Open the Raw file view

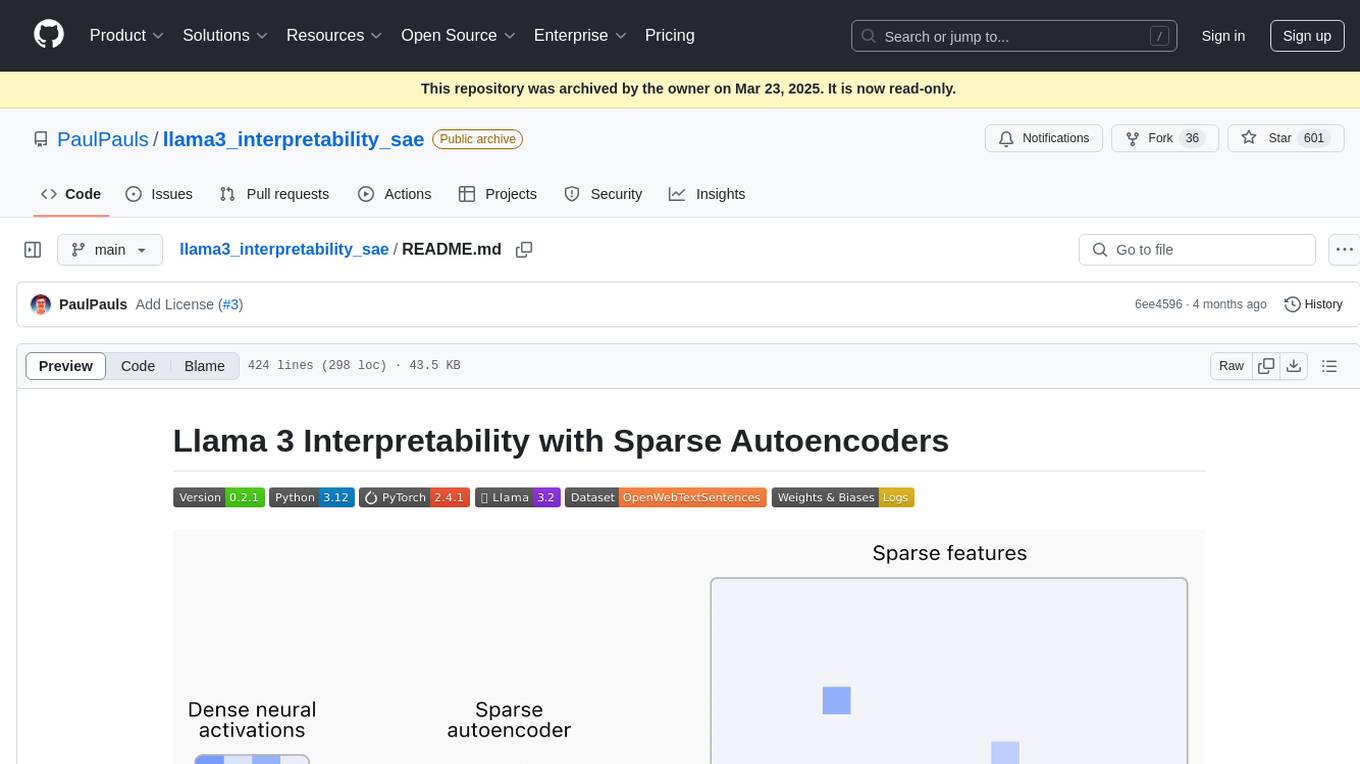pos(1231,366)
